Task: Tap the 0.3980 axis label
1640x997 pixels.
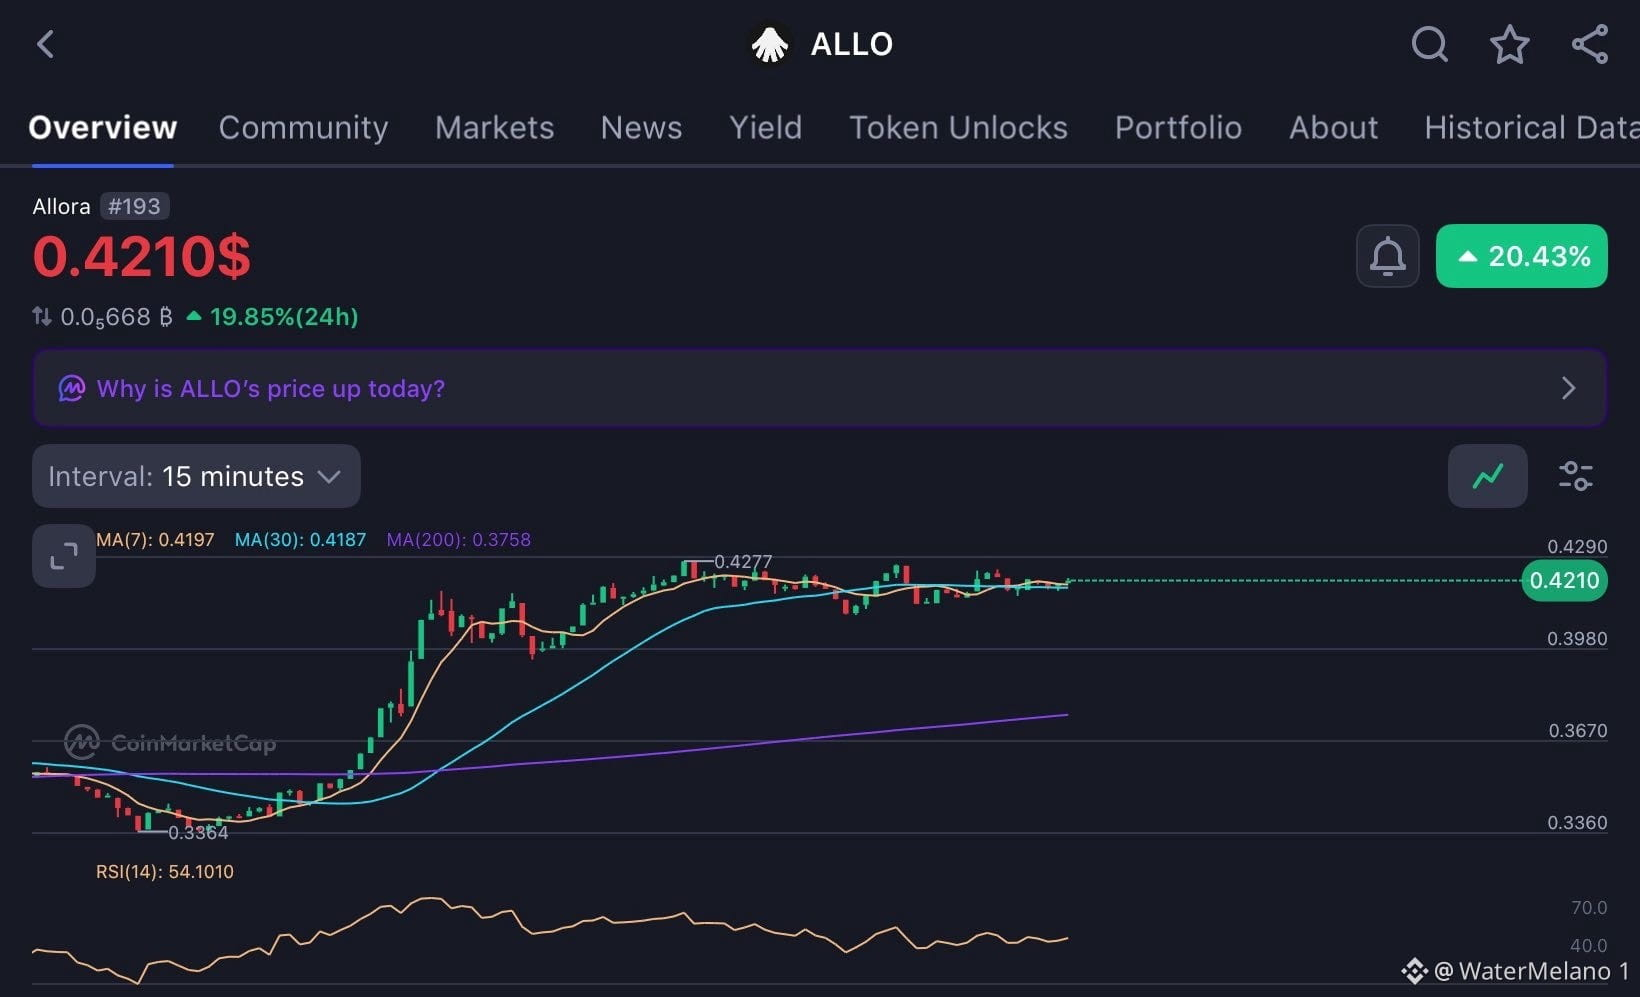Action: click(1577, 639)
